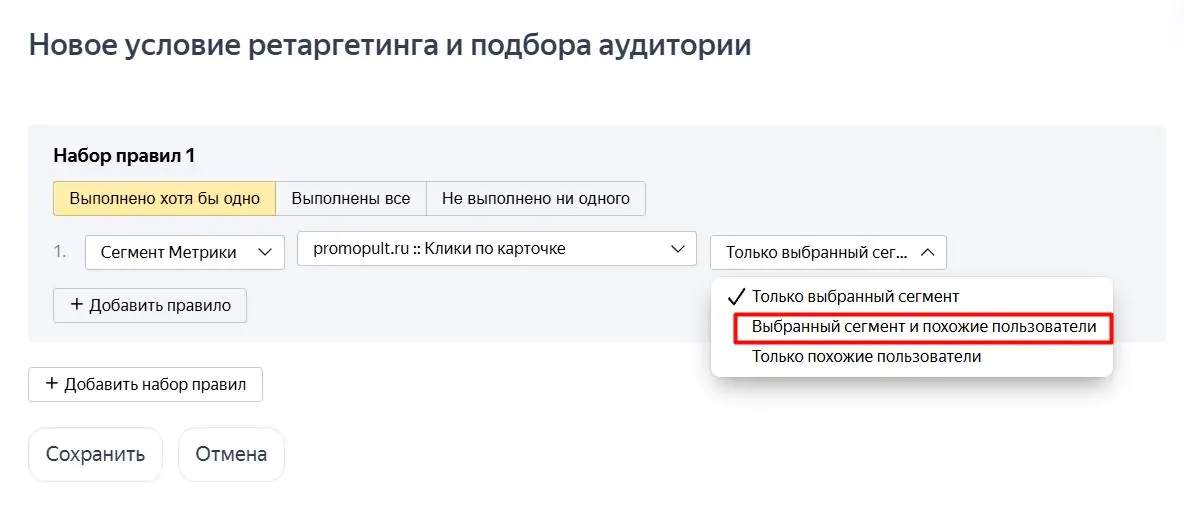Image resolution: width=1184 pixels, height=510 pixels.
Task: Open the promopult.ru :: Клики по карточке dropdown
Action: (497, 249)
